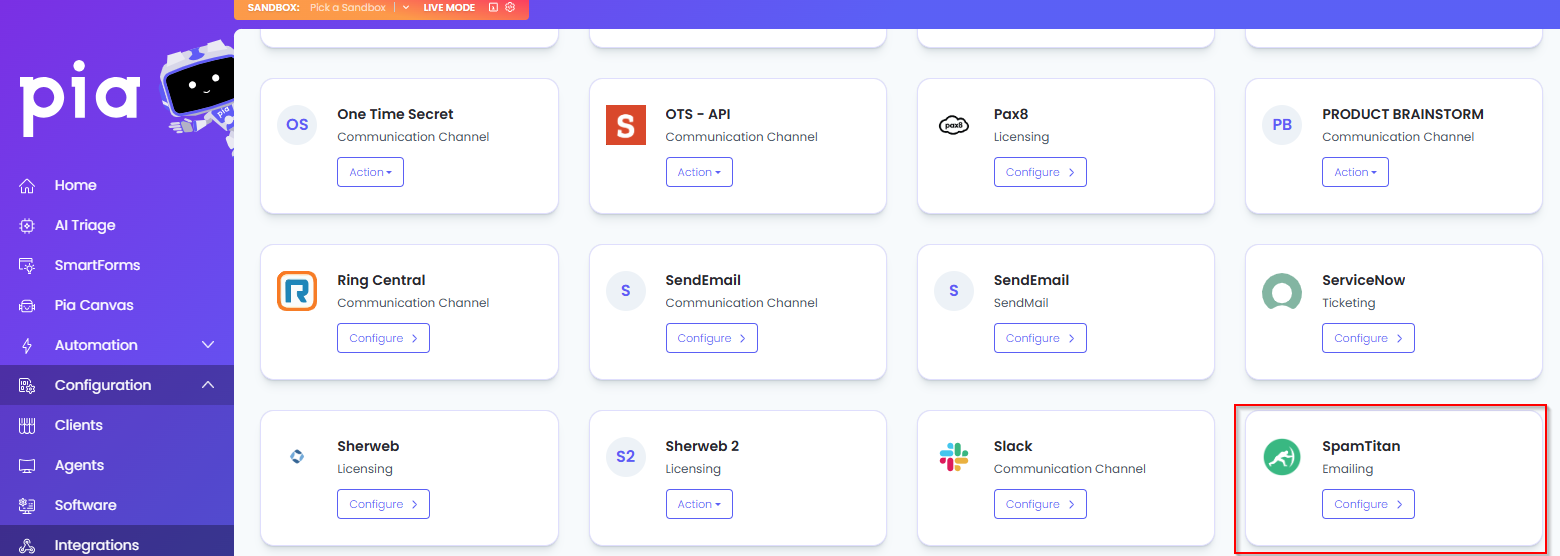Click Configure on the Sherweb card

[383, 504]
